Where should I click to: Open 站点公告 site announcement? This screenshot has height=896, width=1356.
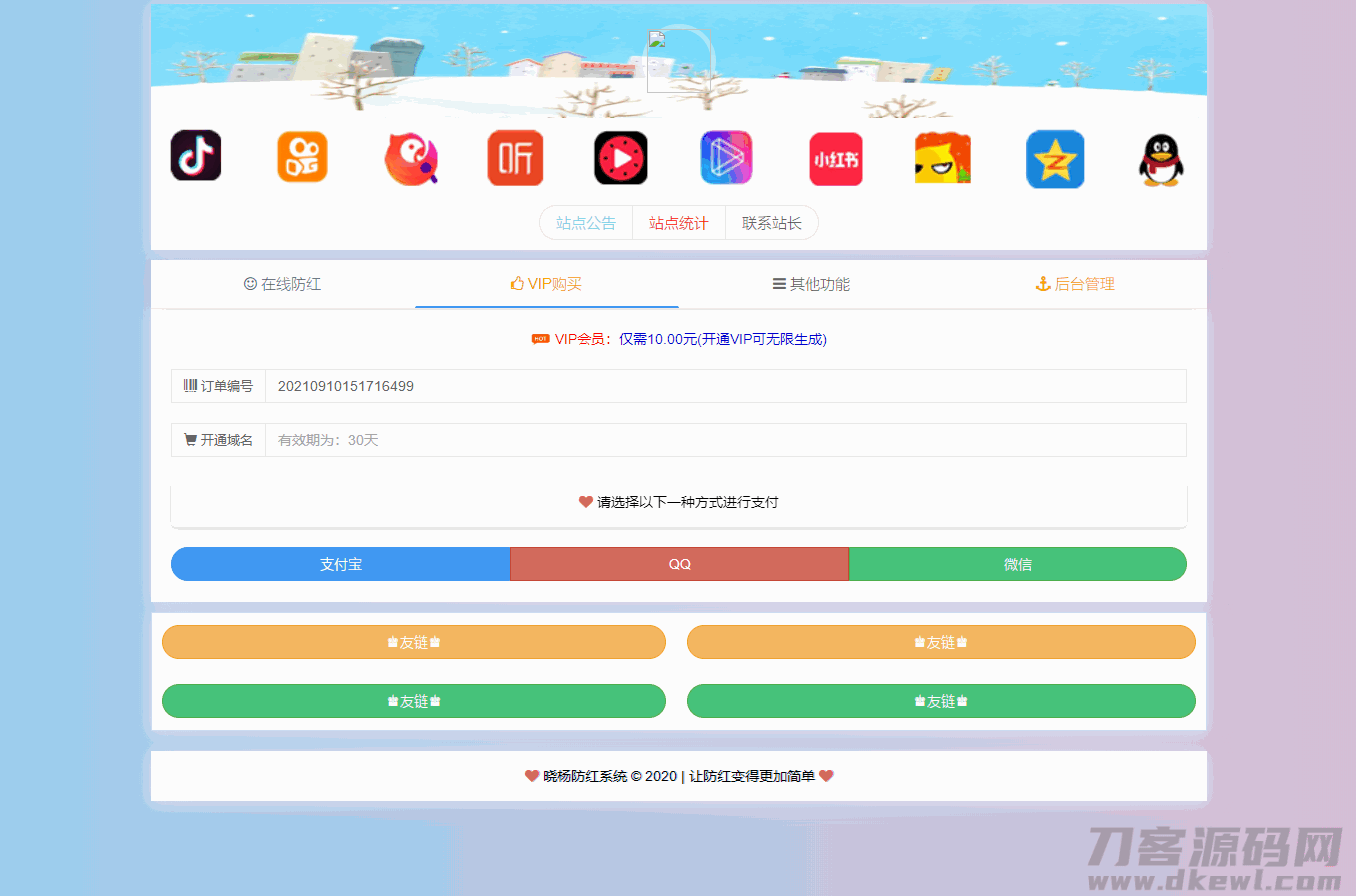click(586, 223)
